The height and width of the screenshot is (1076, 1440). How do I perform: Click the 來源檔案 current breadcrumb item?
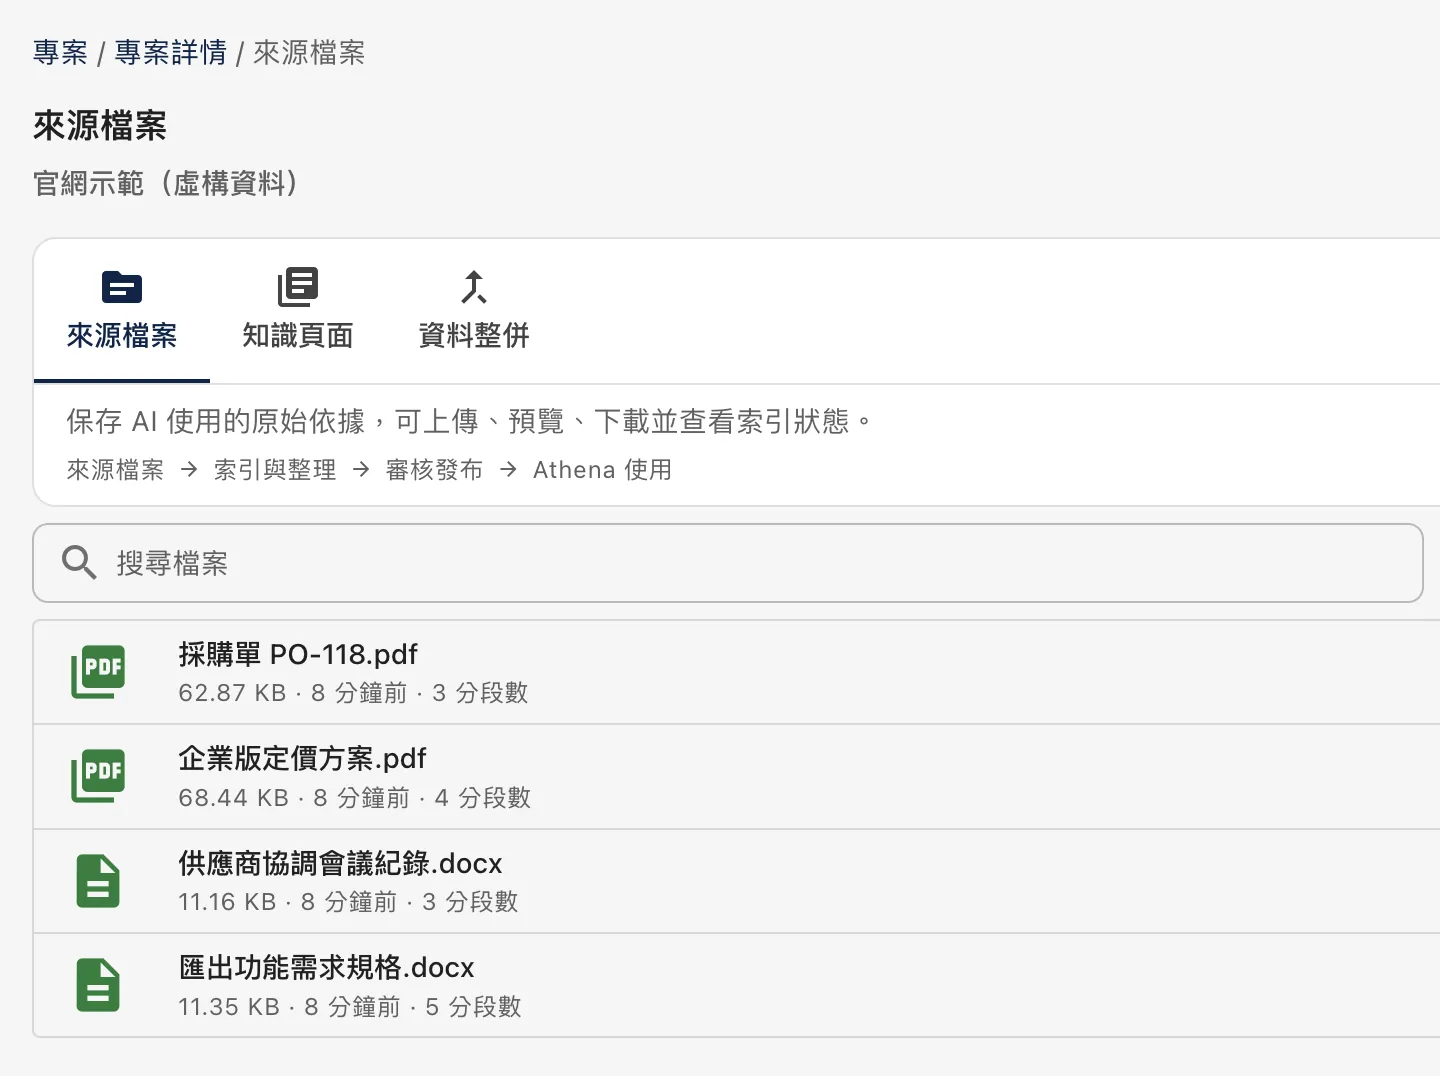click(309, 52)
